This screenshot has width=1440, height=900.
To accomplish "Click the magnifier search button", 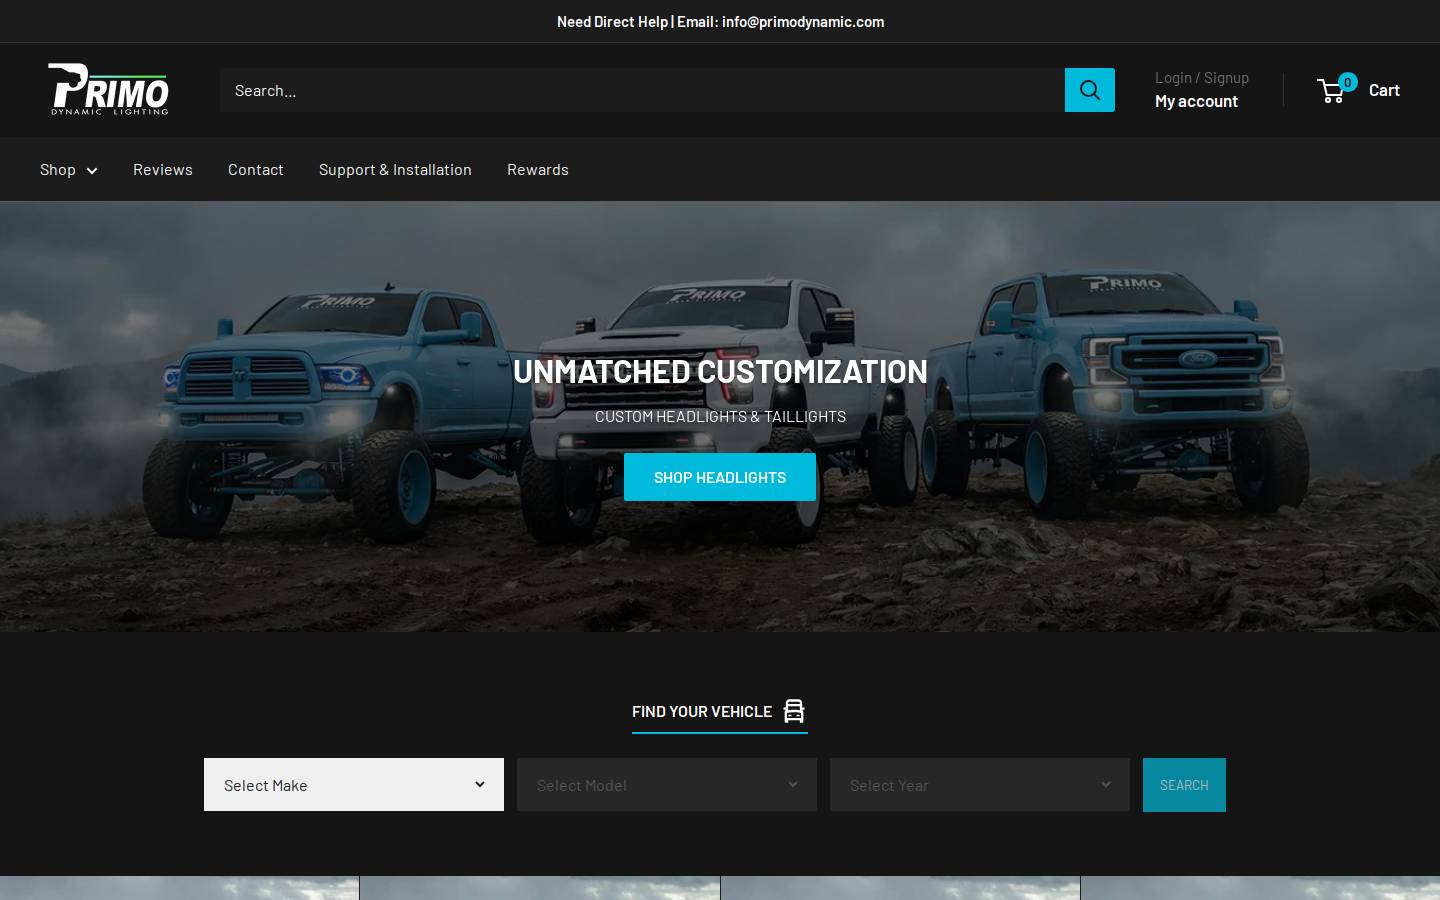I will tap(1089, 90).
